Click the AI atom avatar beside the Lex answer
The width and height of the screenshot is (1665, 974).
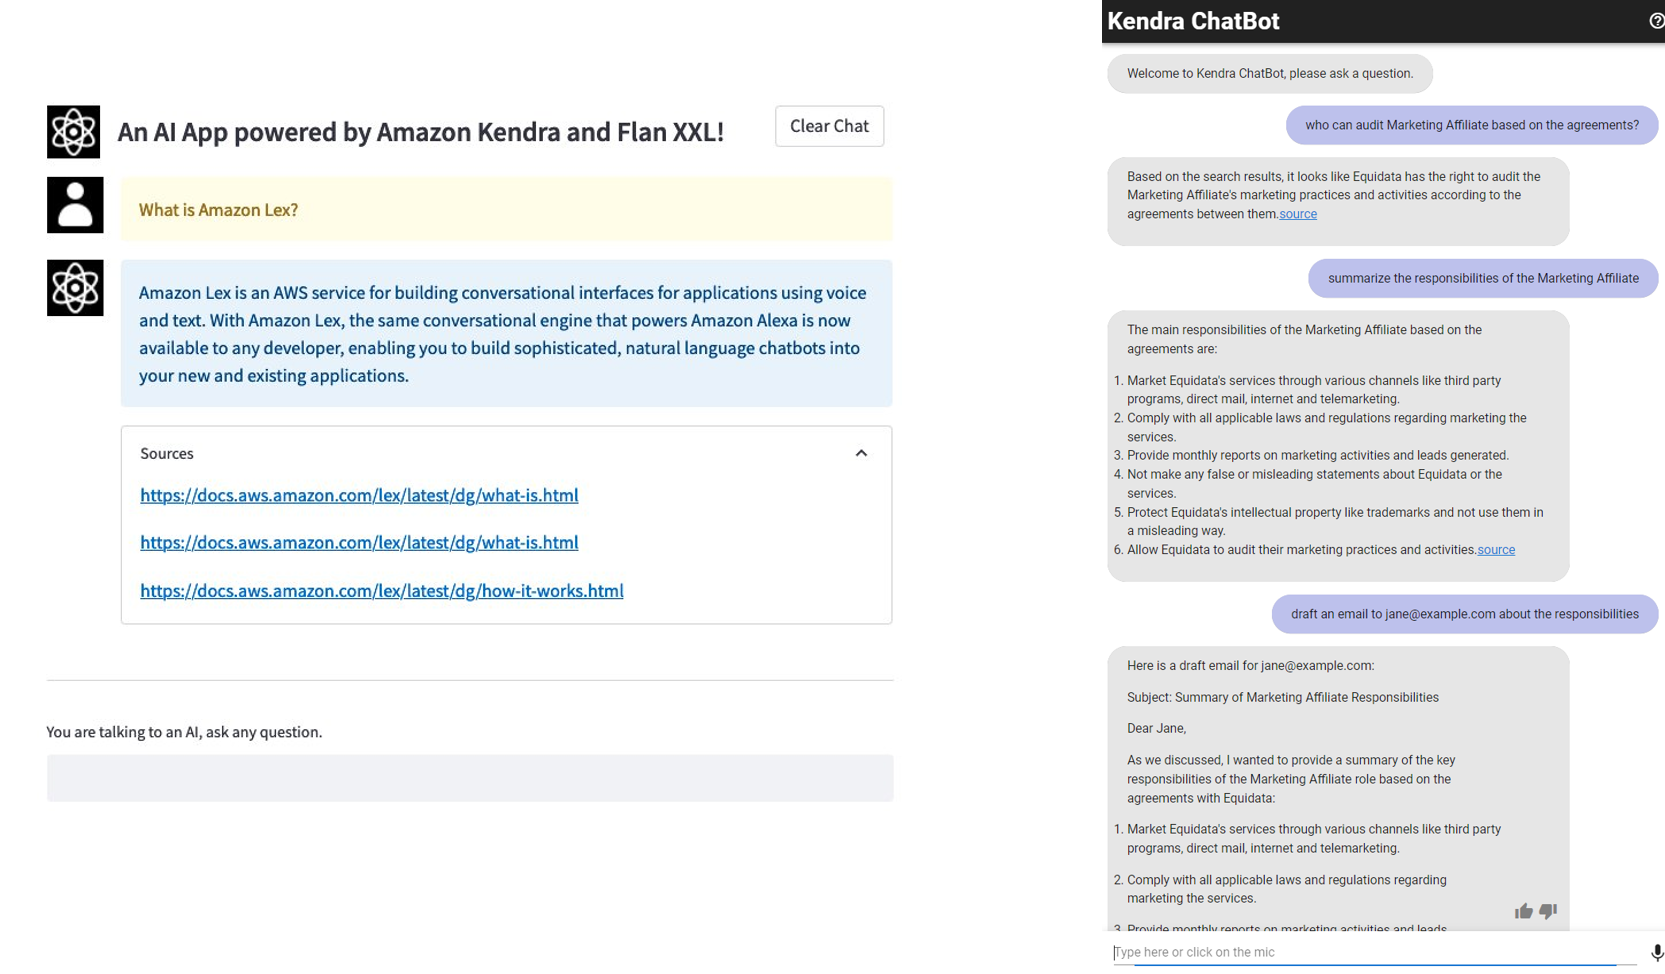[75, 288]
